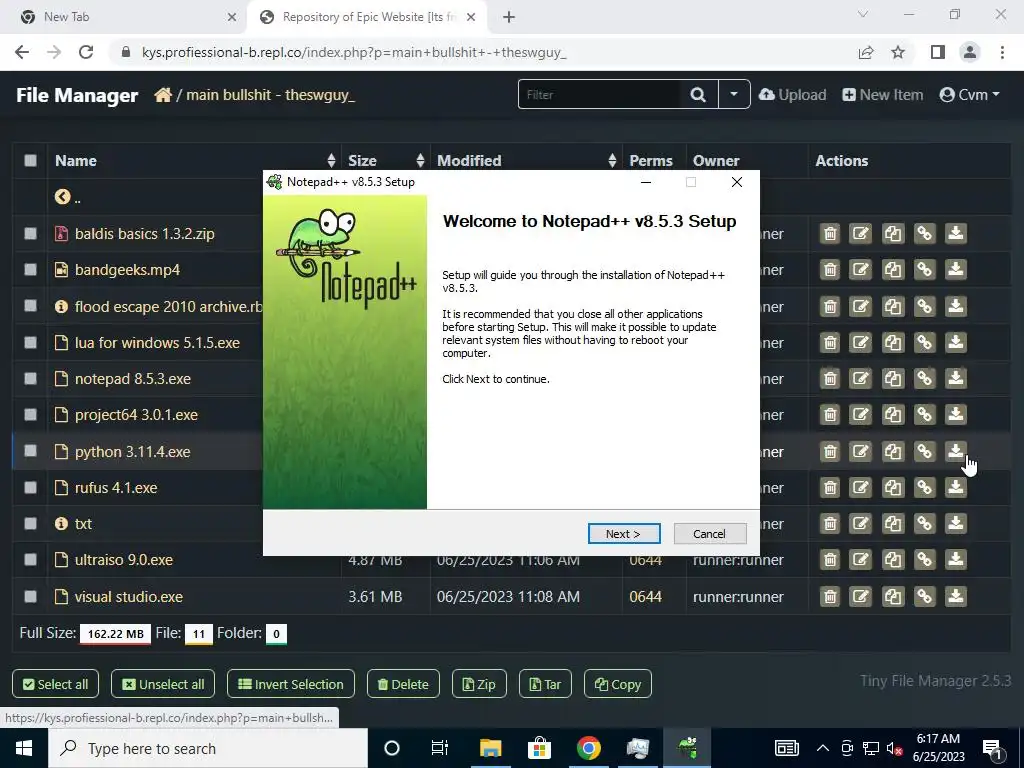Reload the browser page

86,52
